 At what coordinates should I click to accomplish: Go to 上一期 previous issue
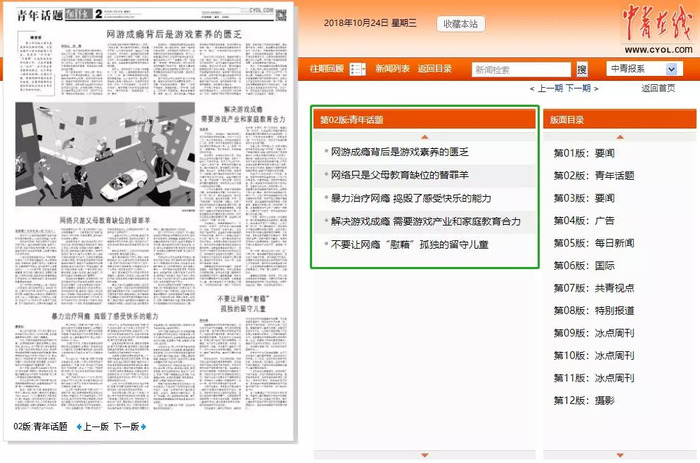tap(550, 88)
